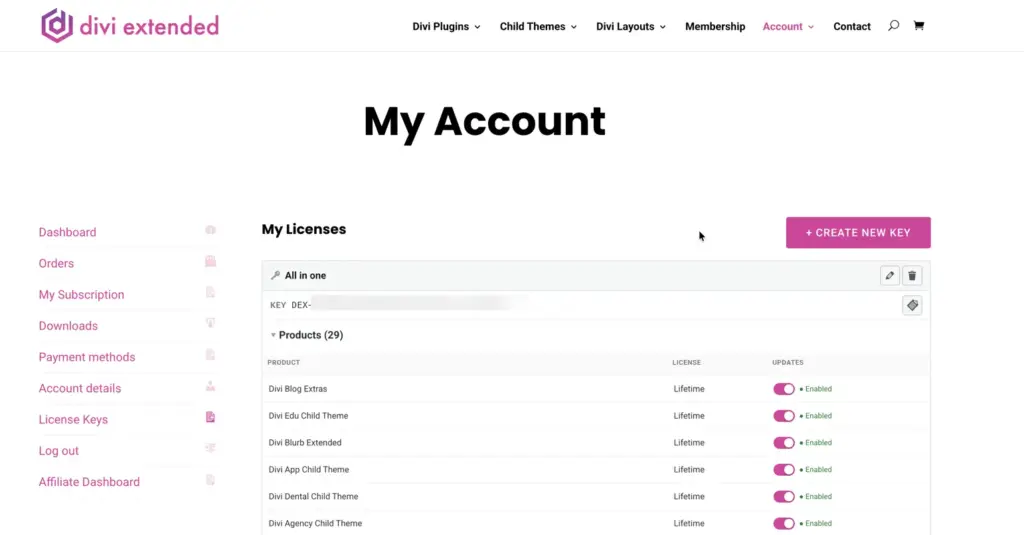Toggle updates for Divi Blurb Extended
Viewport: 1024px width, 535px height.
tap(784, 443)
